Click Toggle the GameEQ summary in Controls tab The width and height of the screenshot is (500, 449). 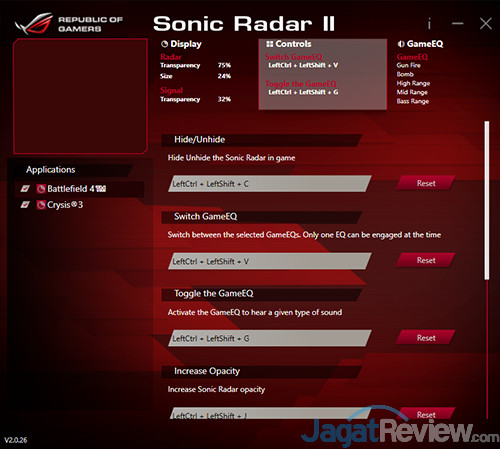click(x=302, y=88)
